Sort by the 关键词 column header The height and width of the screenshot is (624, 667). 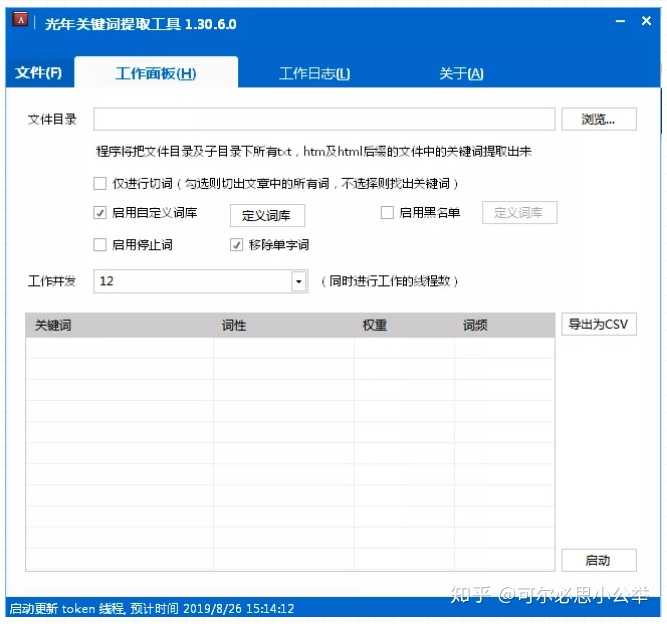[120, 325]
